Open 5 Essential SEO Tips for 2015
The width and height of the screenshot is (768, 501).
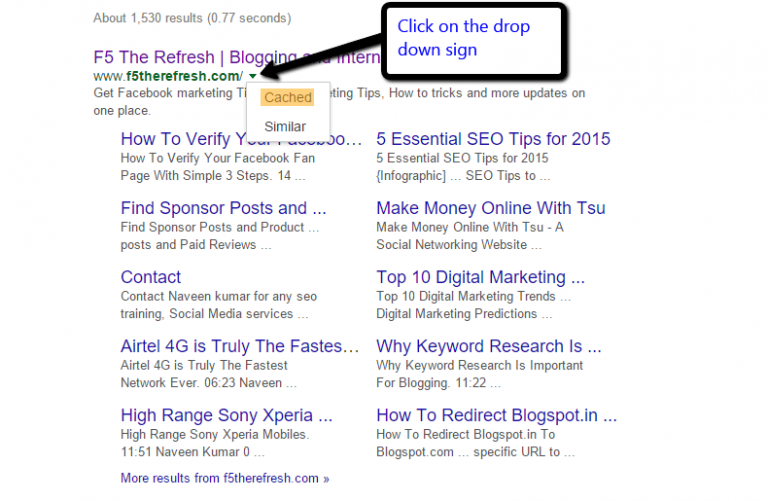click(x=493, y=139)
